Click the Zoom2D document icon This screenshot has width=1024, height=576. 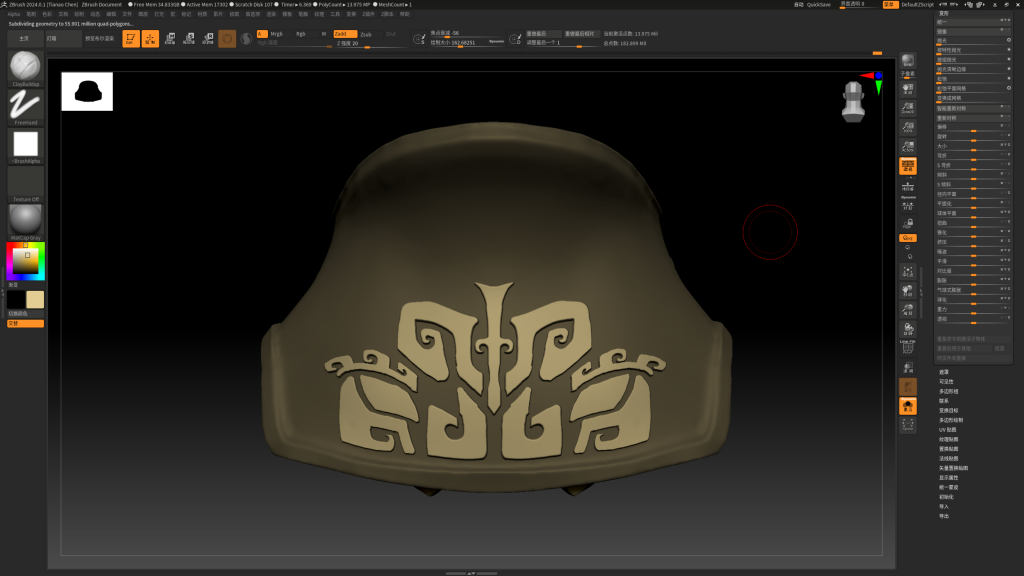[x=908, y=108]
